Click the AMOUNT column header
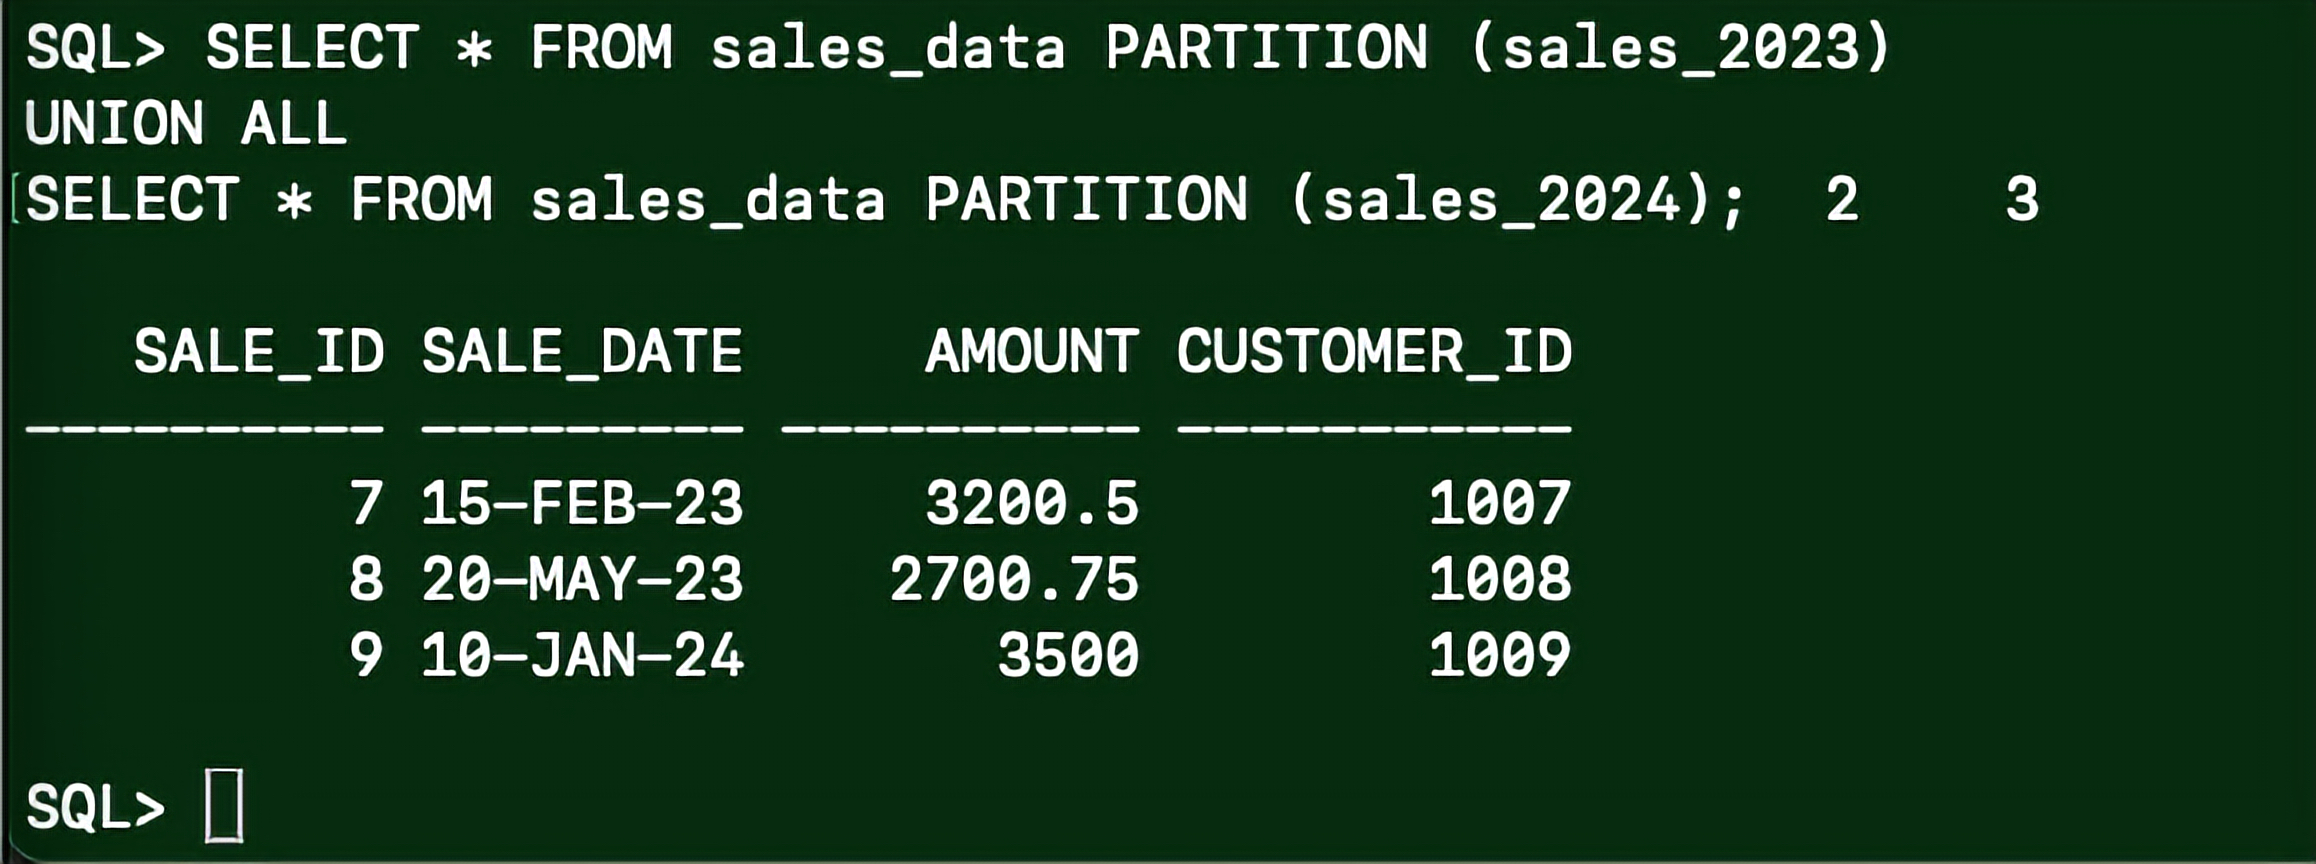2316x864 pixels. click(1032, 351)
